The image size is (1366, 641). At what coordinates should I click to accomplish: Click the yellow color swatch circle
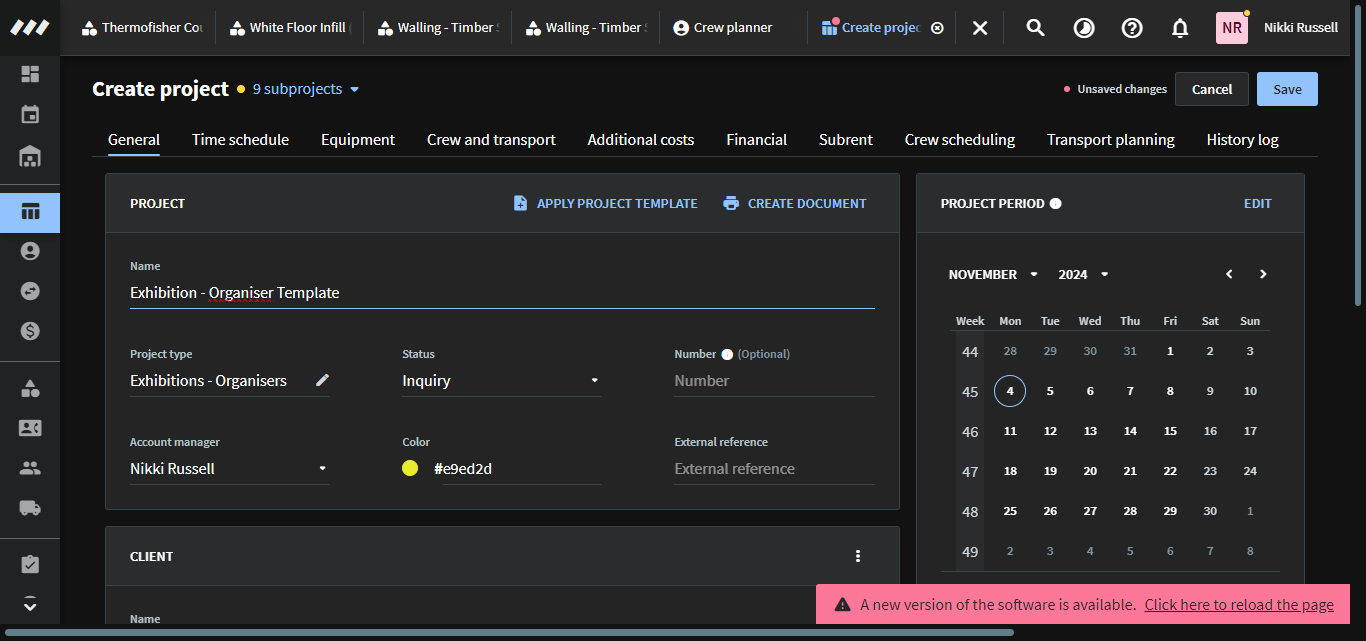pos(410,468)
